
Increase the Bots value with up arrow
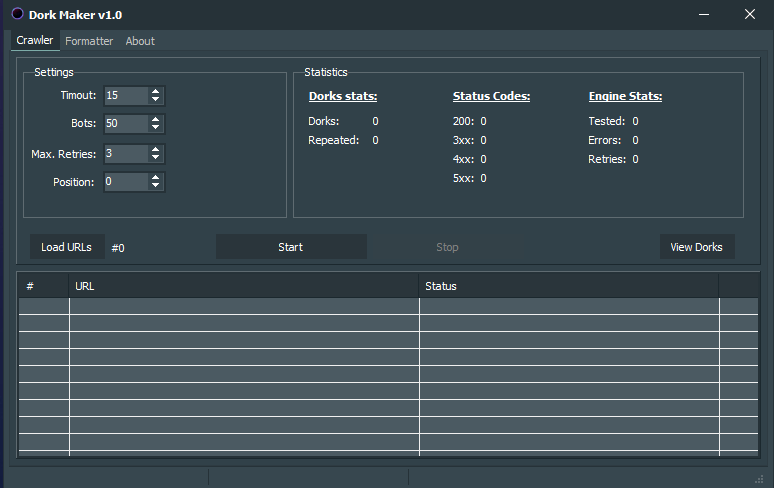point(155,119)
